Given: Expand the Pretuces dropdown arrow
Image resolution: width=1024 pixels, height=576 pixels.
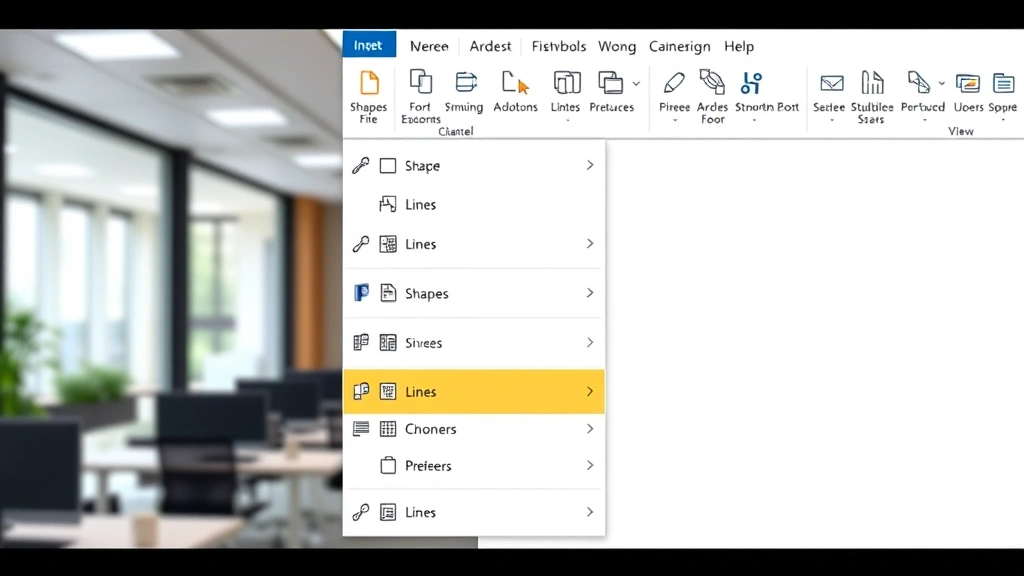Looking at the screenshot, I should click(636, 83).
